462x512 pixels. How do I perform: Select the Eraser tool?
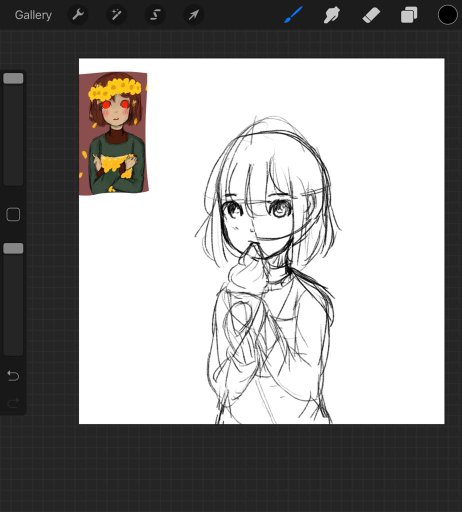(371, 15)
